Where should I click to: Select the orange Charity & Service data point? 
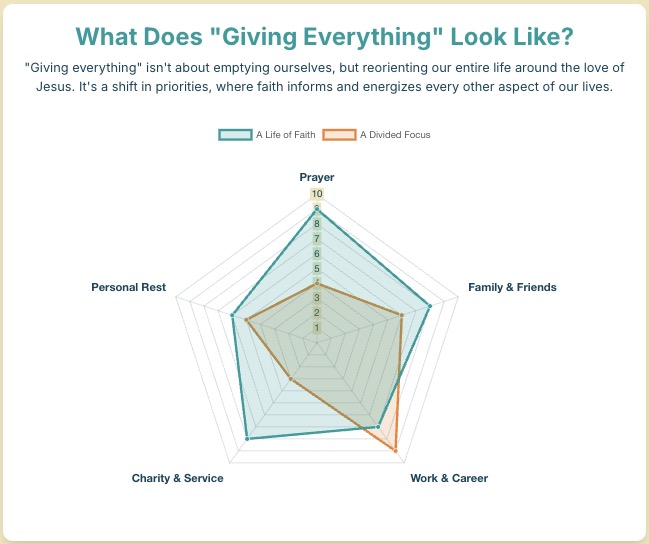tap(290, 379)
